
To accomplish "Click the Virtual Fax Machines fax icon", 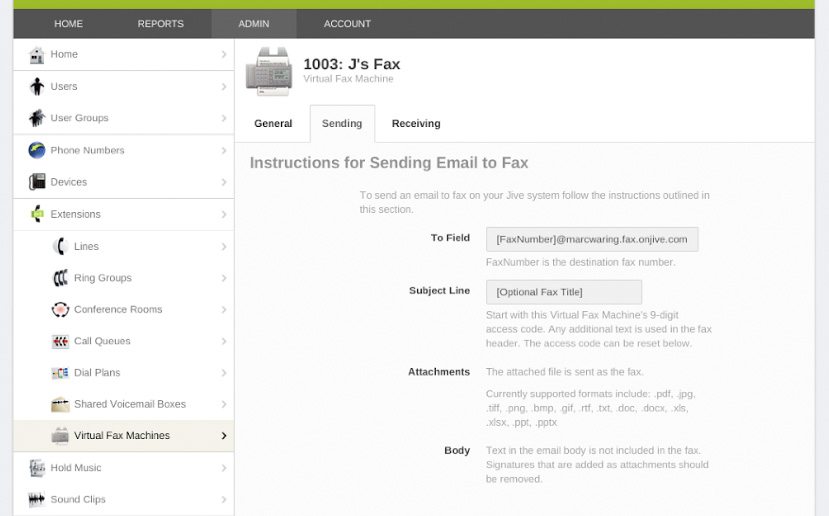I will point(60,436).
